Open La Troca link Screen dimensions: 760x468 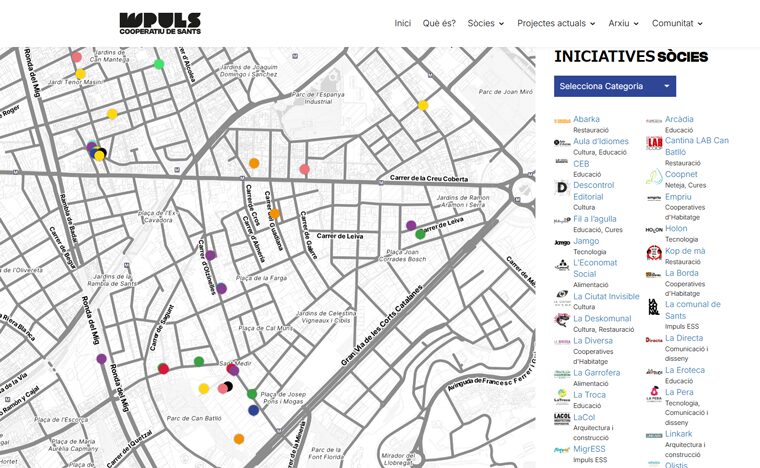(x=589, y=395)
